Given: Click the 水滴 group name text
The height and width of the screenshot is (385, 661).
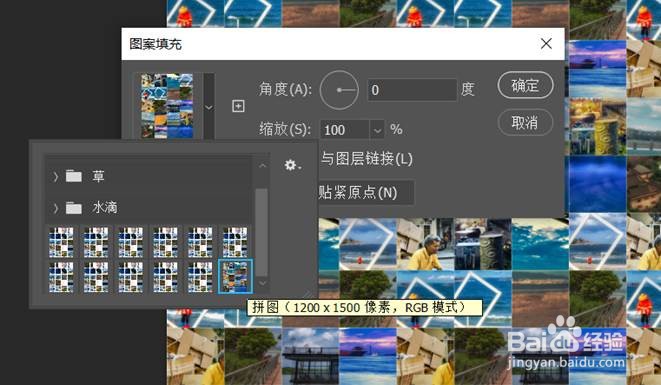Looking at the screenshot, I should click(105, 207).
